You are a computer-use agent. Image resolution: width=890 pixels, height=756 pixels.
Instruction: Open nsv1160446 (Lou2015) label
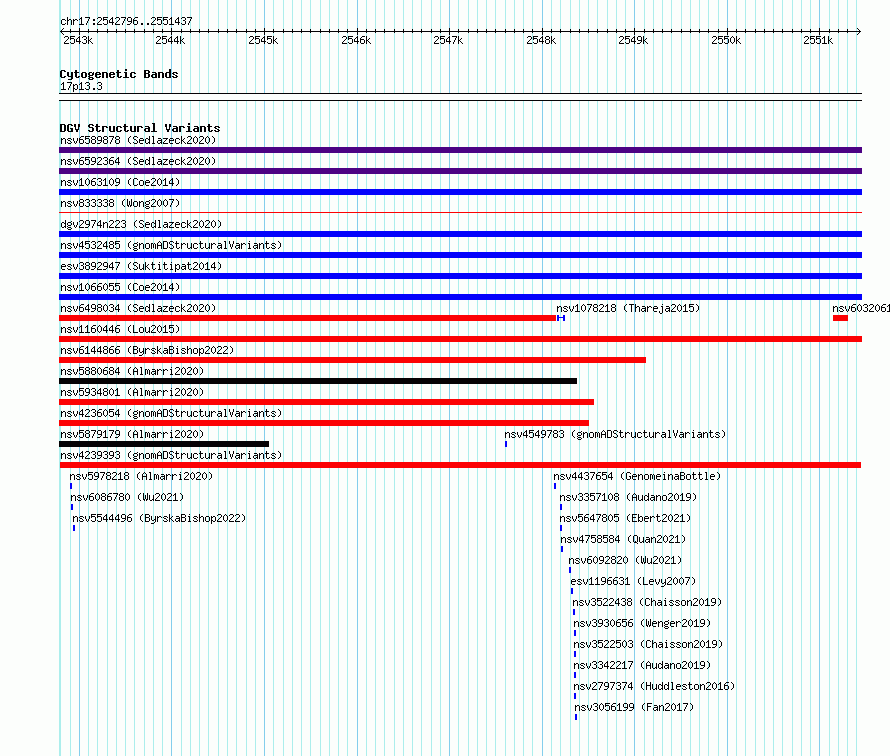(120, 329)
